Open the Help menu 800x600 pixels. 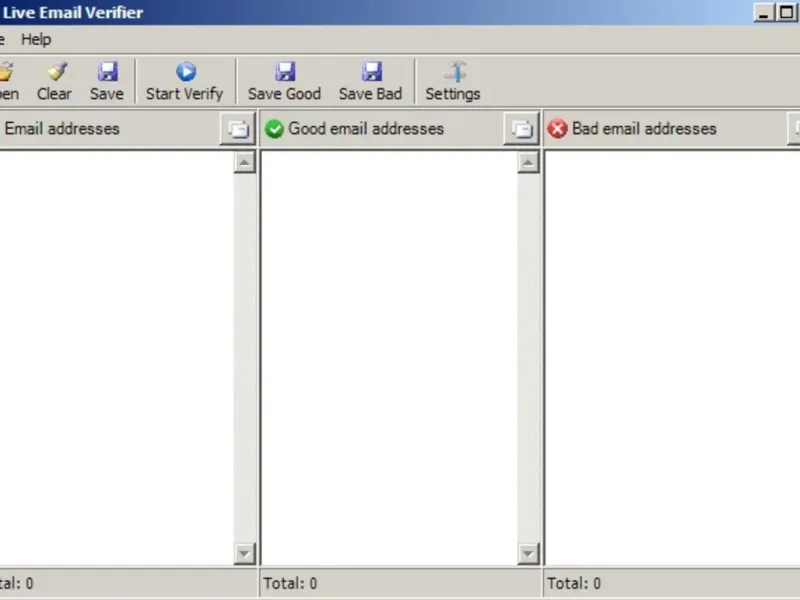pos(36,39)
